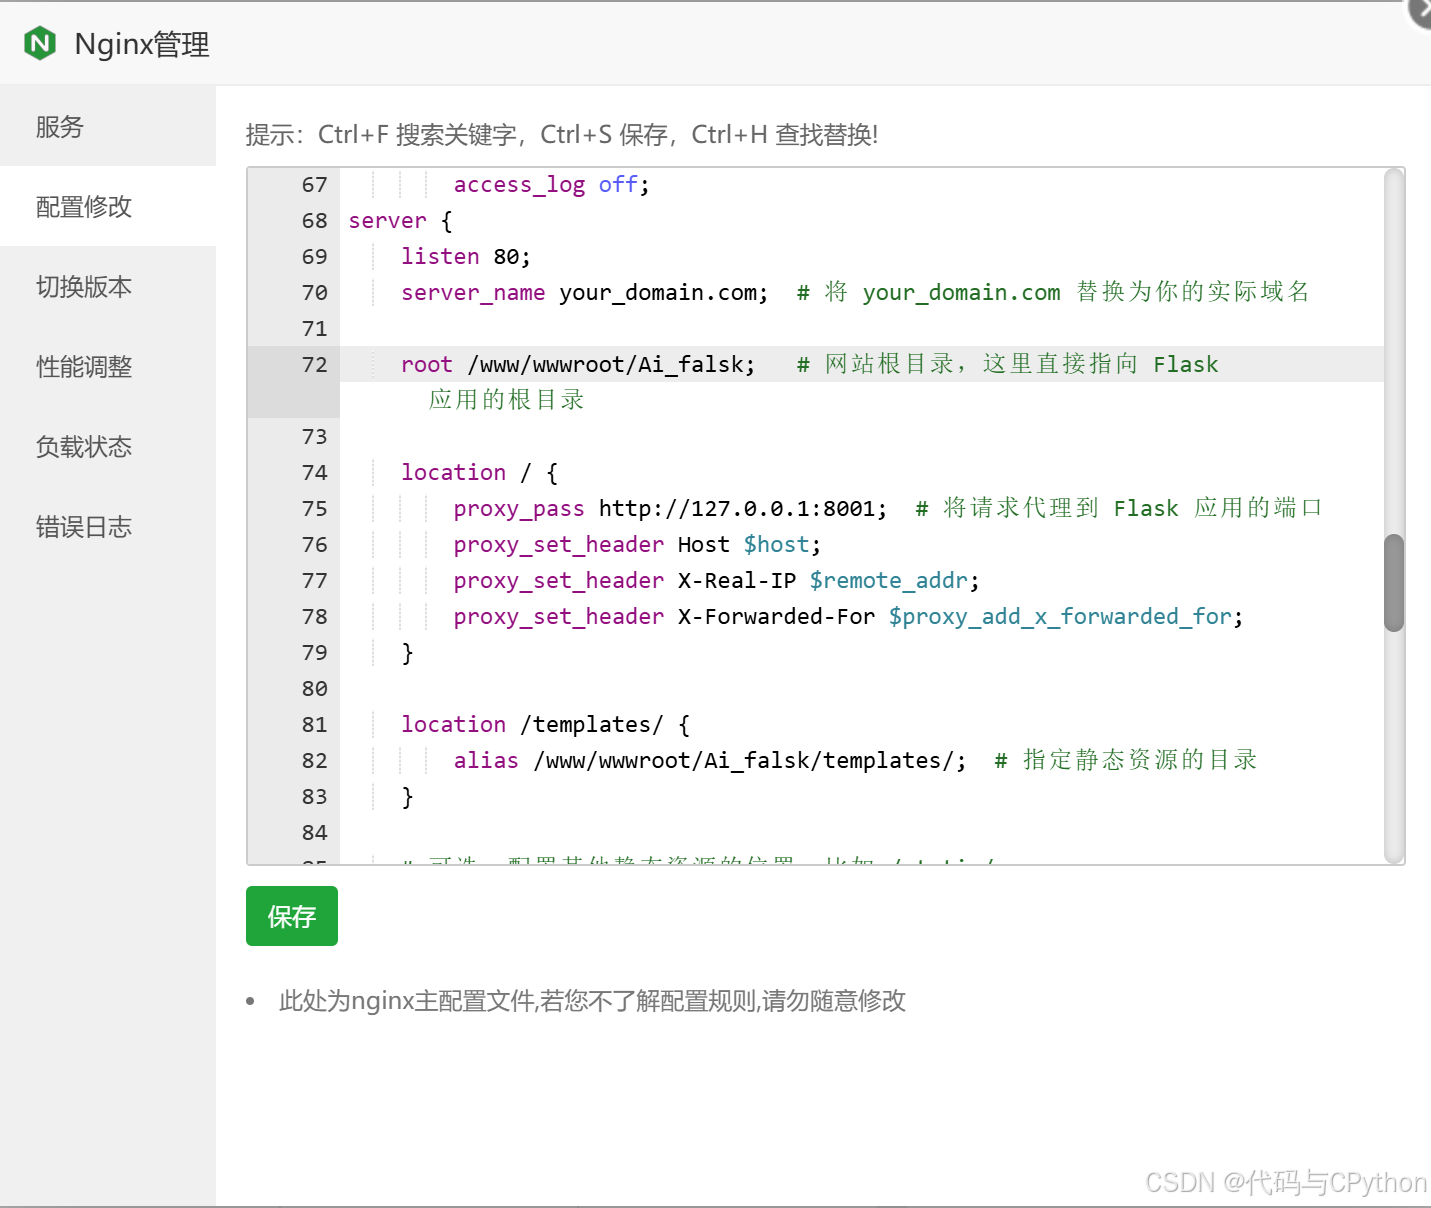This screenshot has height=1208, width=1431.
Task: Click the comment '指定静态资源的目录'
Action: 1140,760
